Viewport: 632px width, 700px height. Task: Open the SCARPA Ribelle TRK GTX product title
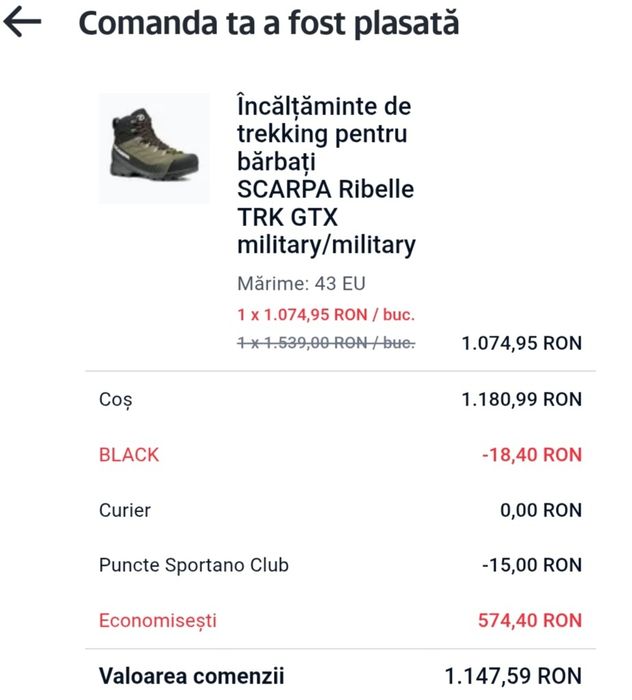click(326, 175)
